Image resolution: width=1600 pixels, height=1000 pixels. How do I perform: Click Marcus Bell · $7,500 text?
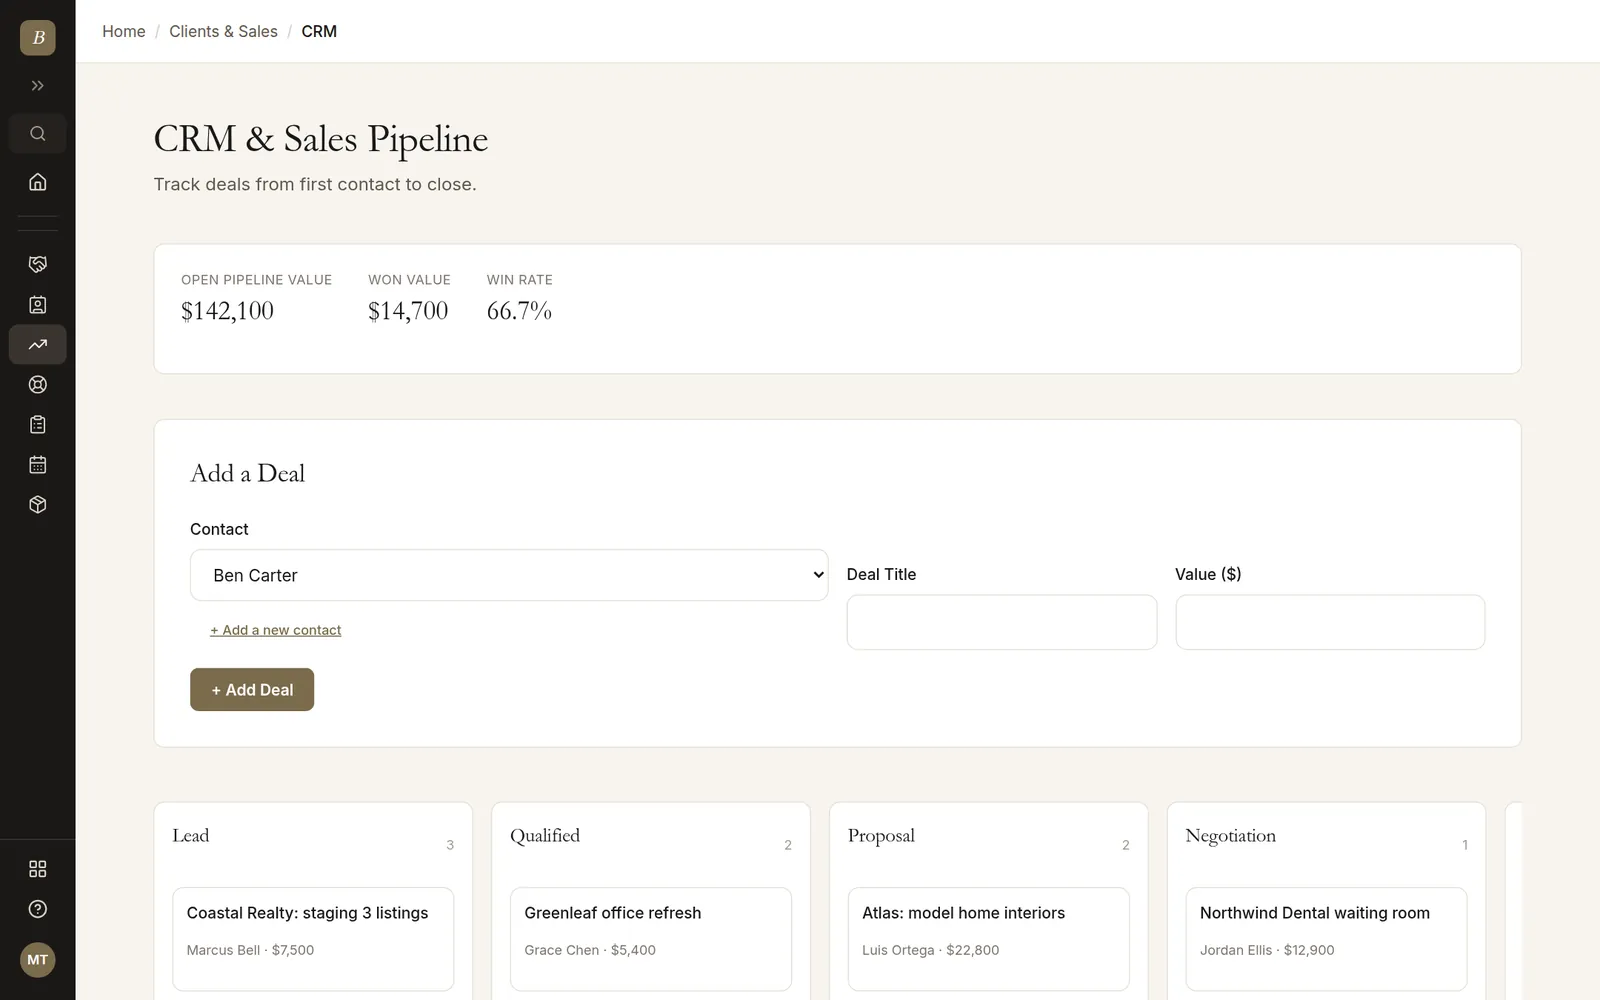pyautogui.click(x=250, y=950)
